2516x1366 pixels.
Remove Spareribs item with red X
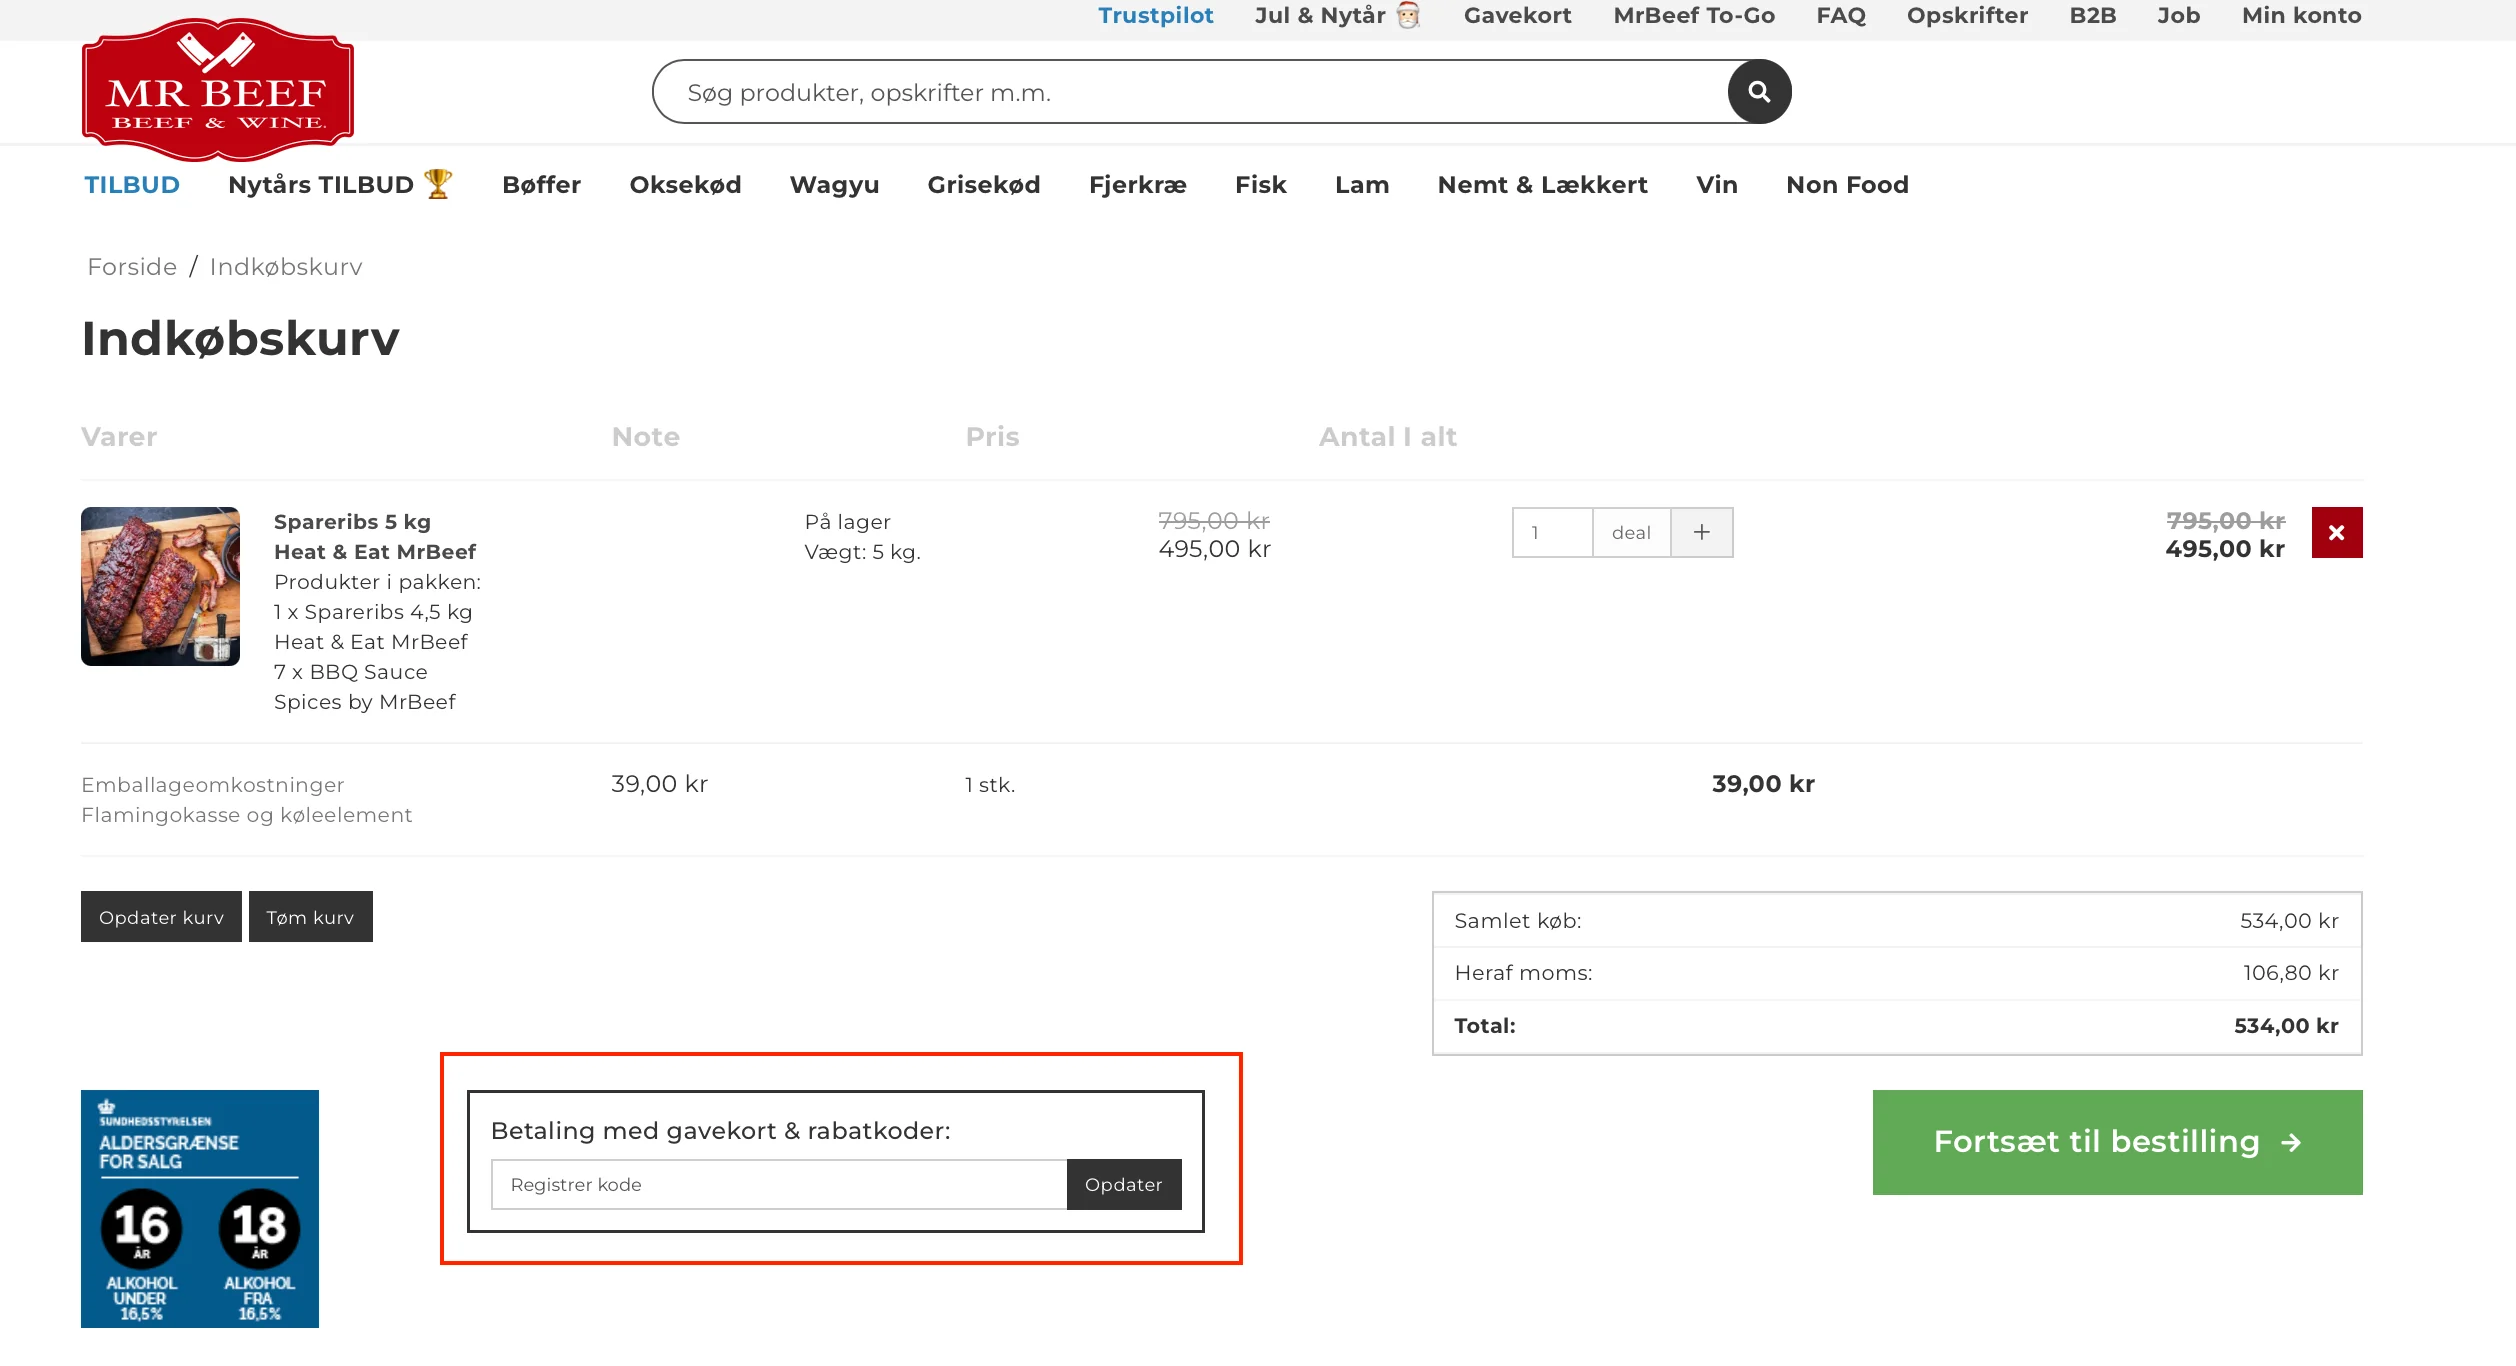coord(2336,532)
